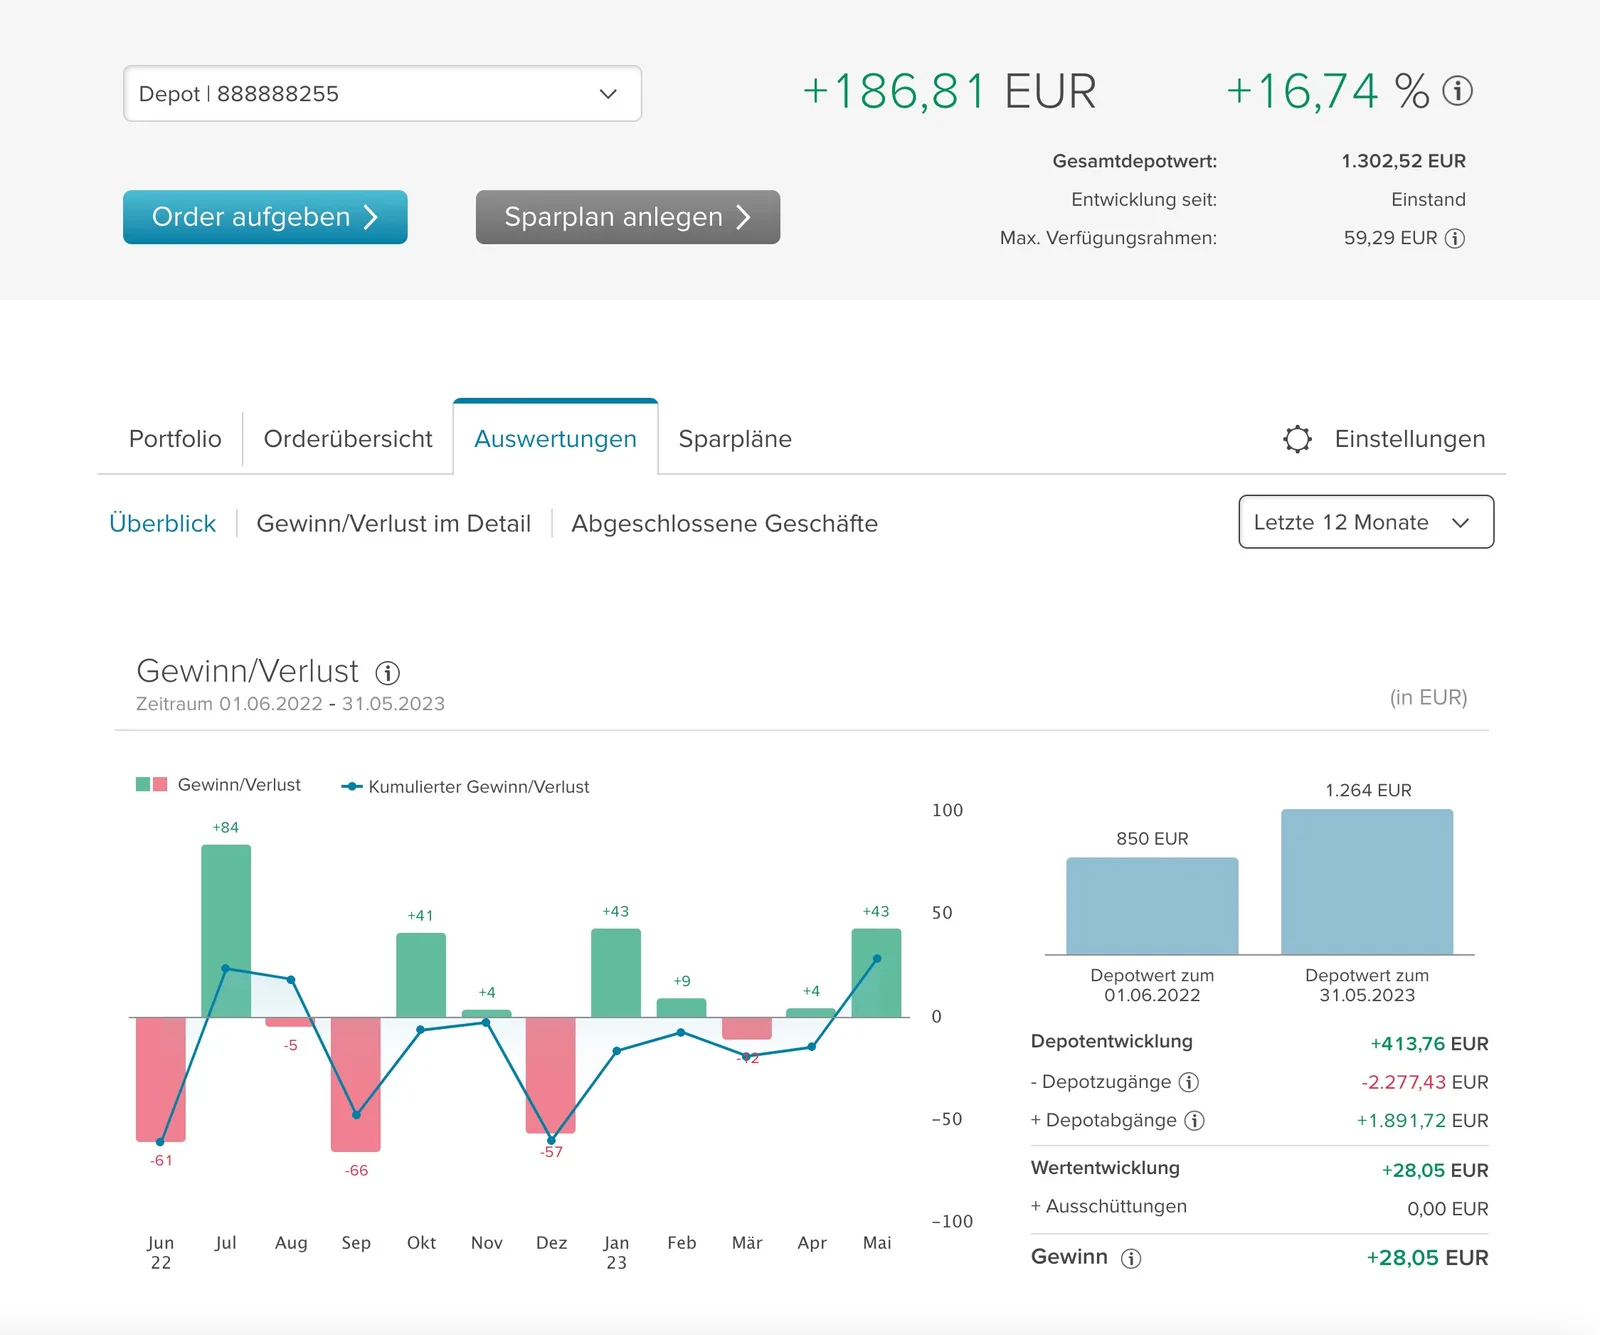
Task: Click the Sparplan anlegen button
Action: (628, 217)
